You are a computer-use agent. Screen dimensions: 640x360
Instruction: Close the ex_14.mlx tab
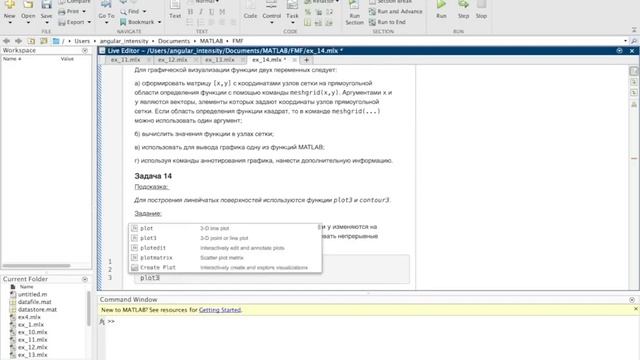[x=294, y=60]
